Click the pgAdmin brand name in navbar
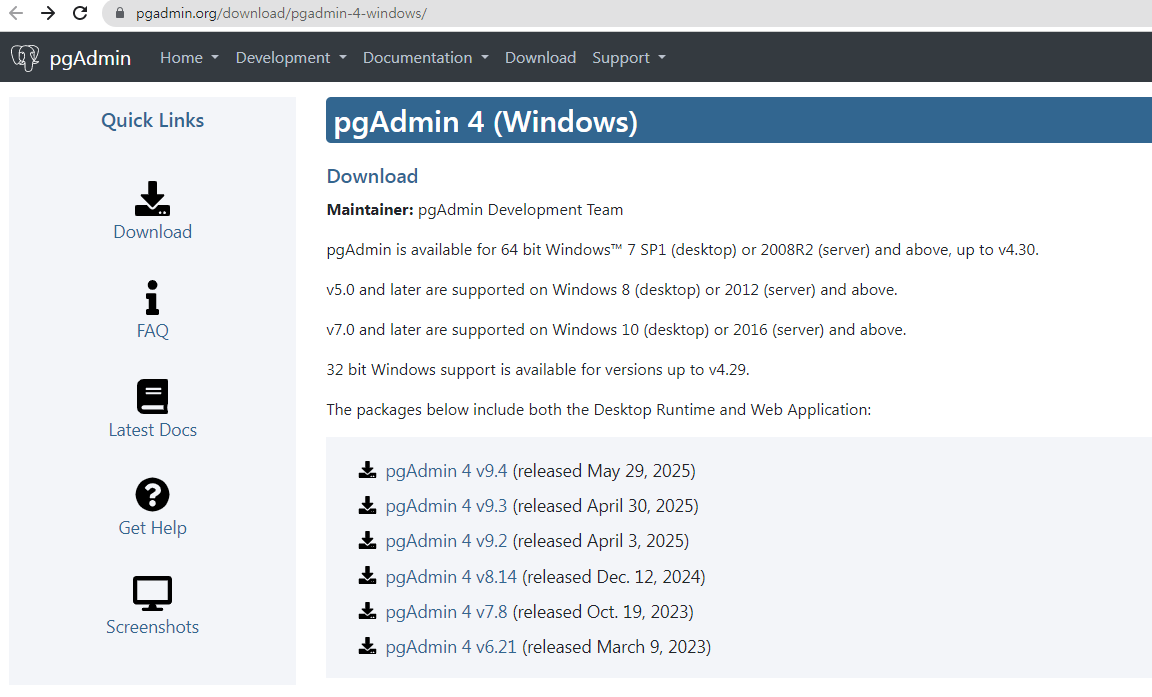Screen dimensions: 1152x697 [x=90, y=58]
